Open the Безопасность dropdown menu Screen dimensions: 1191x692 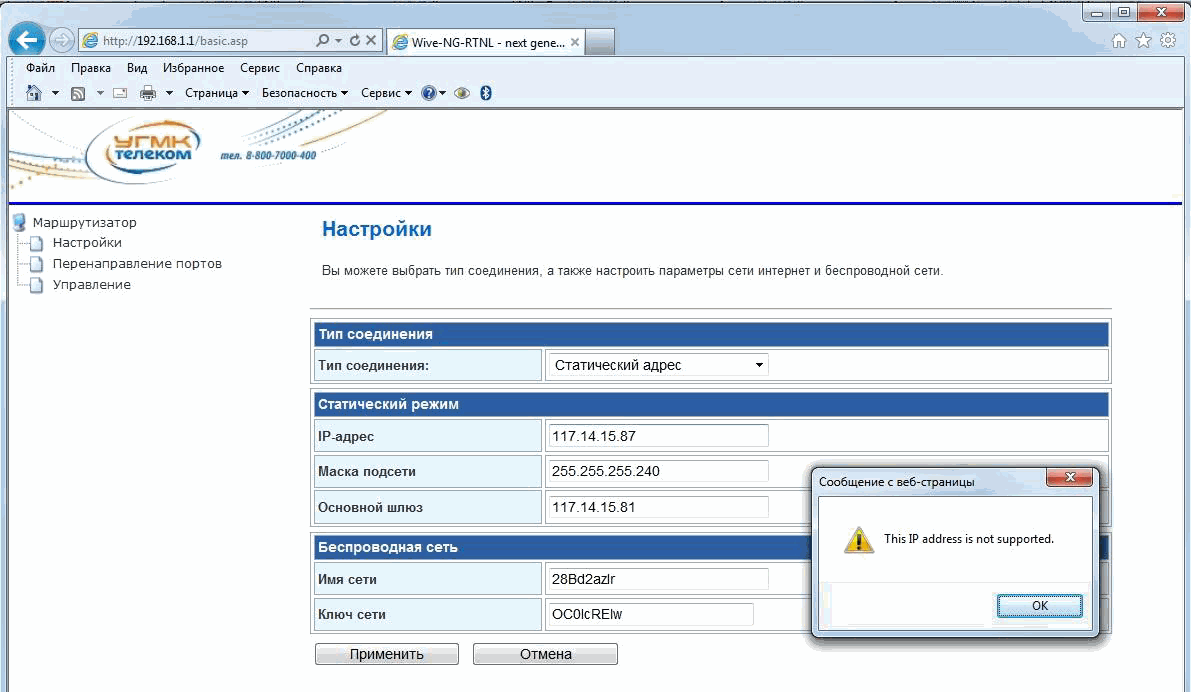pyautogui.click(x=304, y=93)
